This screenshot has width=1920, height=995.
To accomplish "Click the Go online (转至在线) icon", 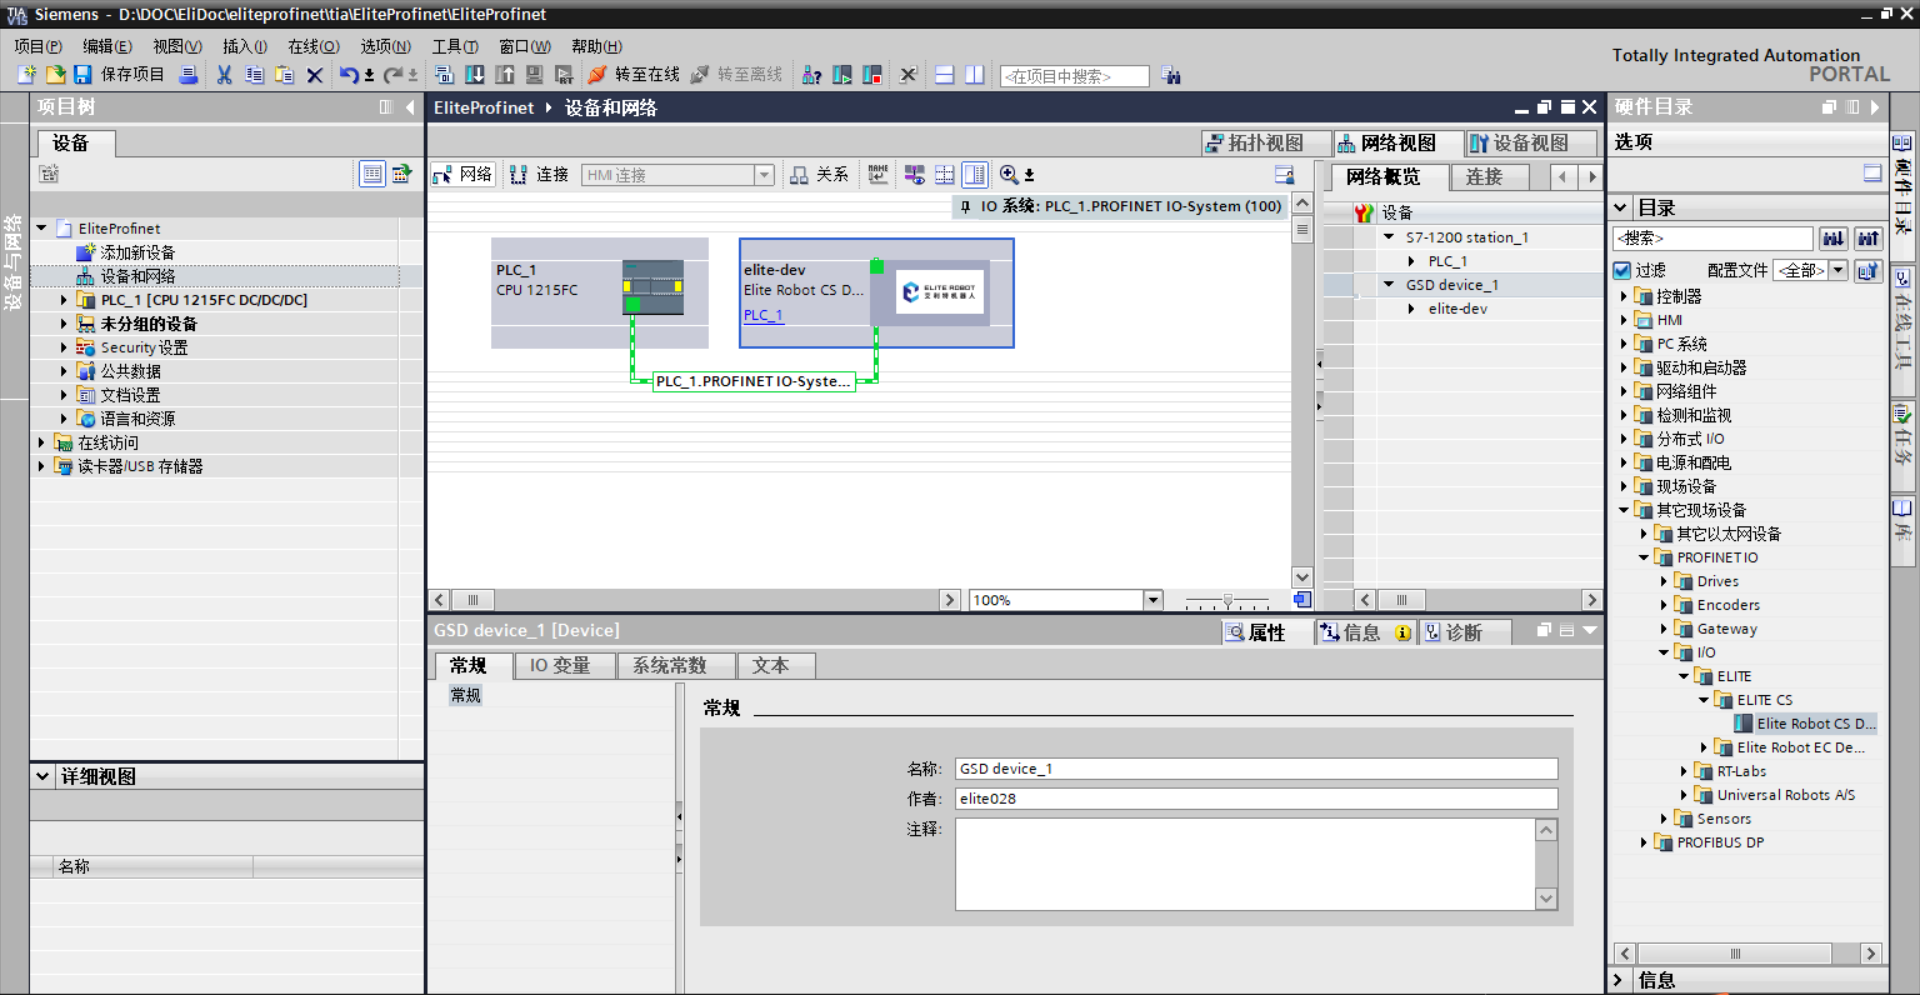I will coord(598,75).
